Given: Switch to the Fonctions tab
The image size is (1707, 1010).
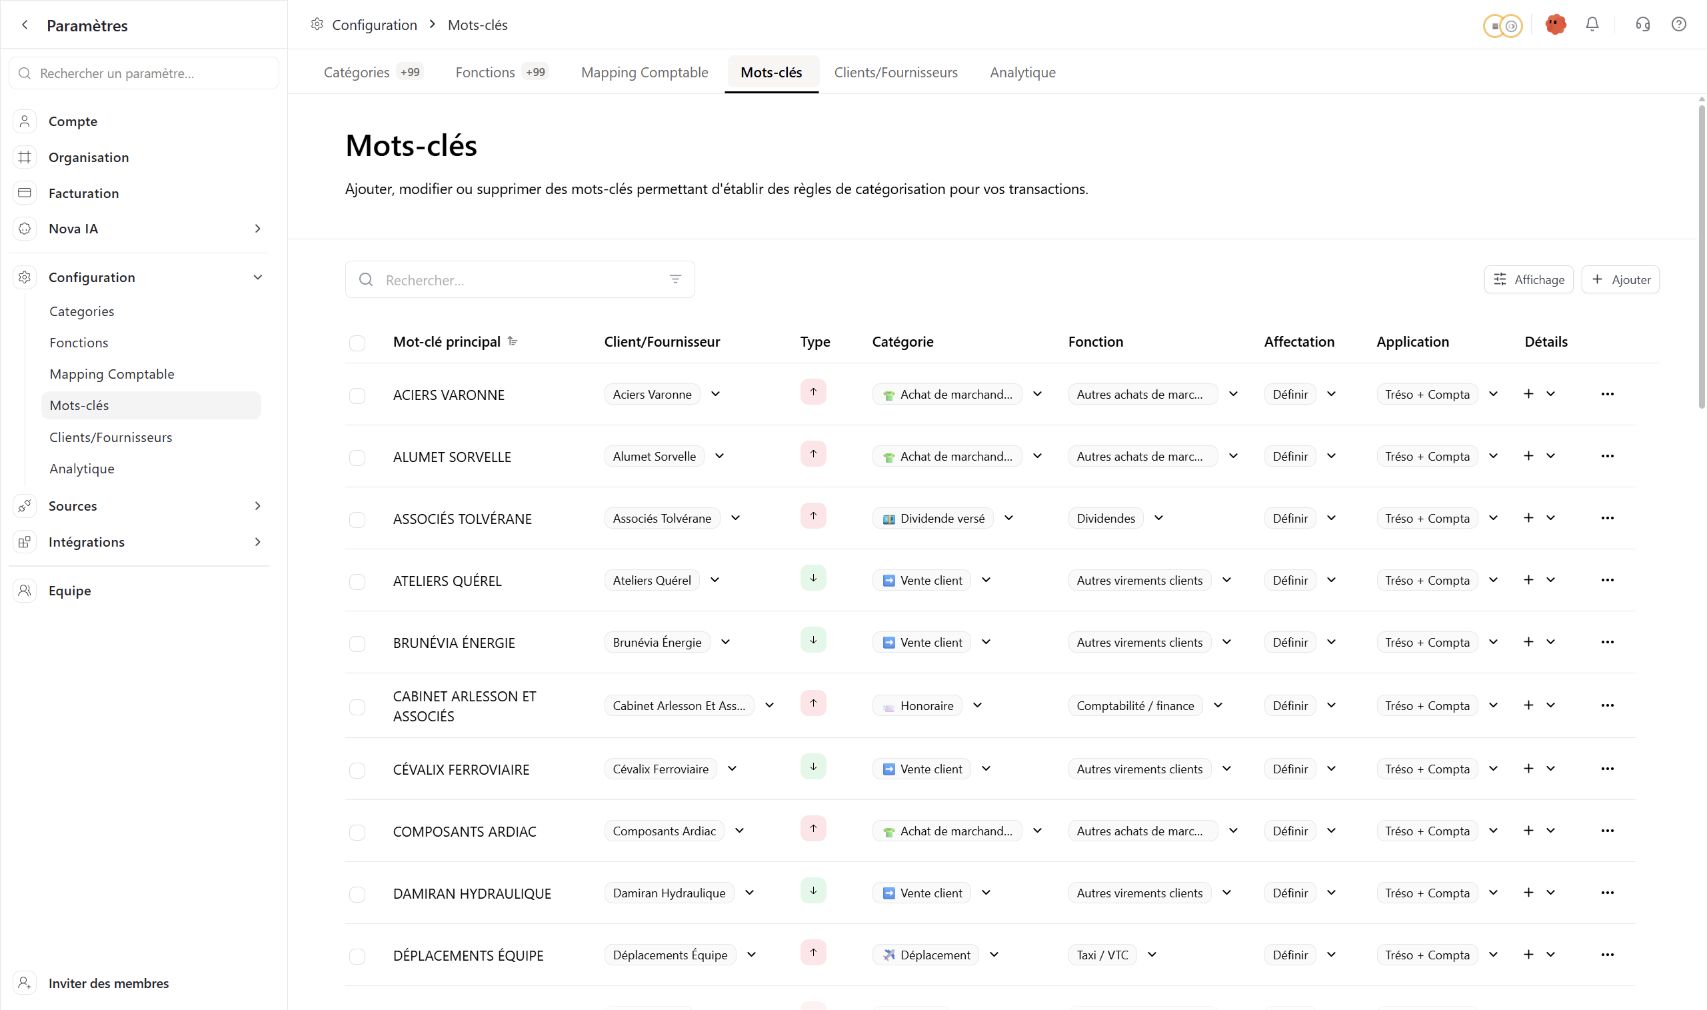Looking at the screenshot, I should tap(501, 72).
